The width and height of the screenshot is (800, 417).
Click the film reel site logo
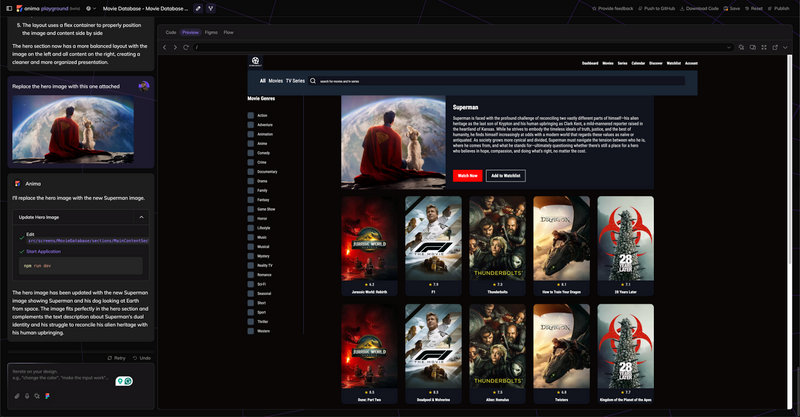[255, 61]
